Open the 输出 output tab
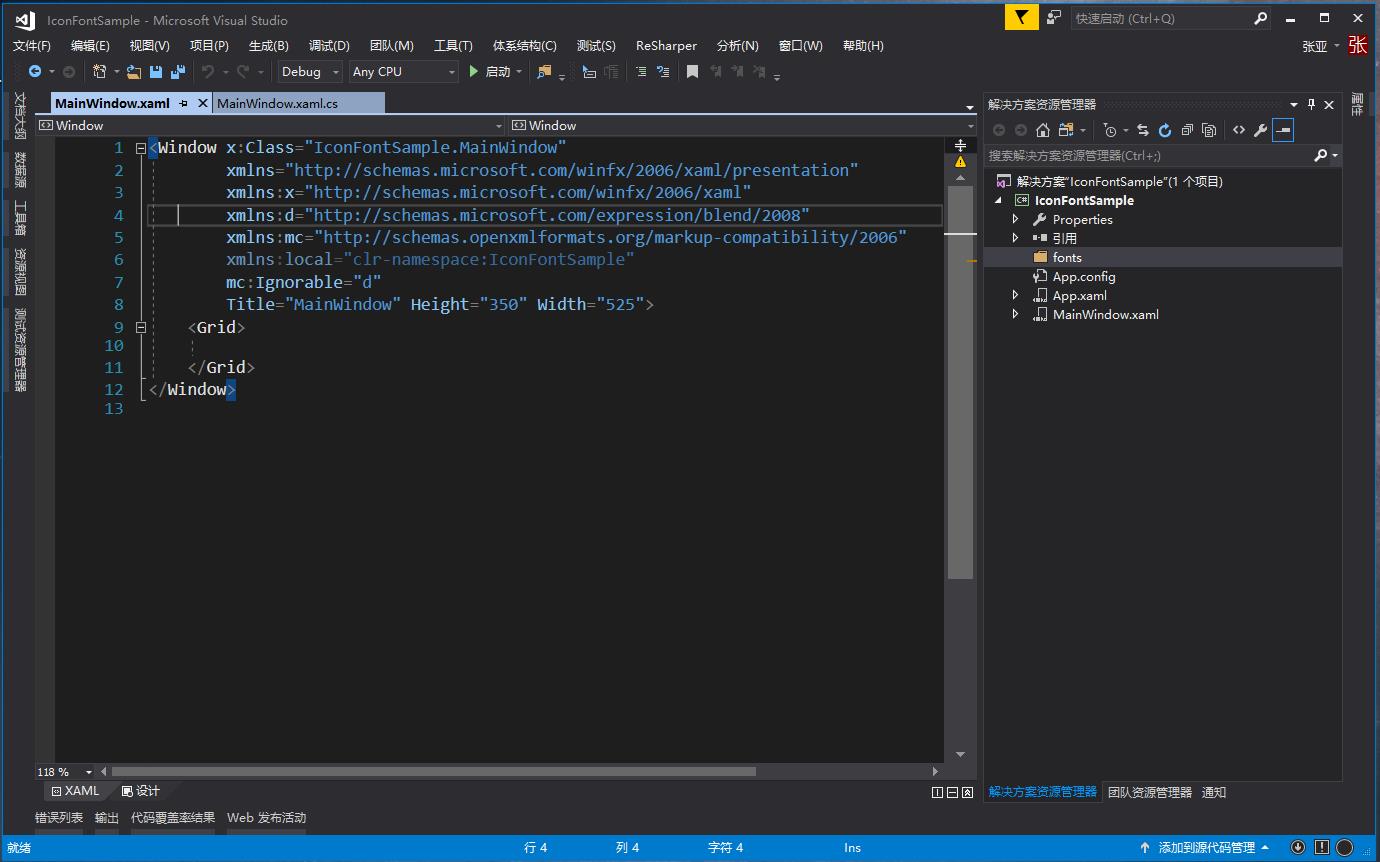Viewport: 1380px width, 862px height. click(x=107, y=817)
